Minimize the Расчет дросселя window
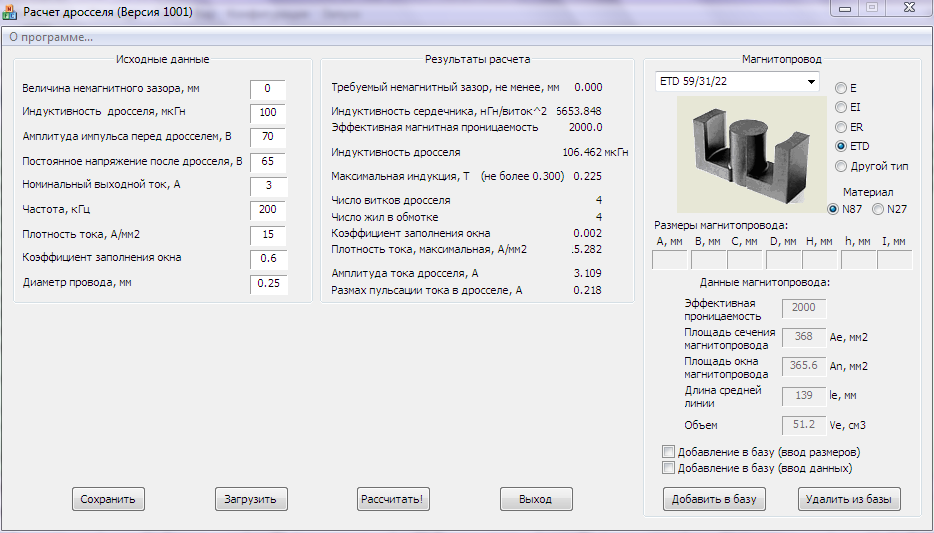Screen dimensions: 934x533 coord(845,8)
